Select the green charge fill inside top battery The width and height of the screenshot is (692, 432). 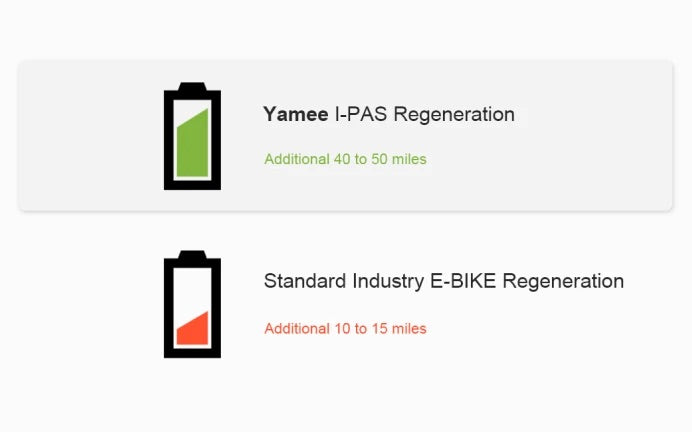click(x=192, y=143)
